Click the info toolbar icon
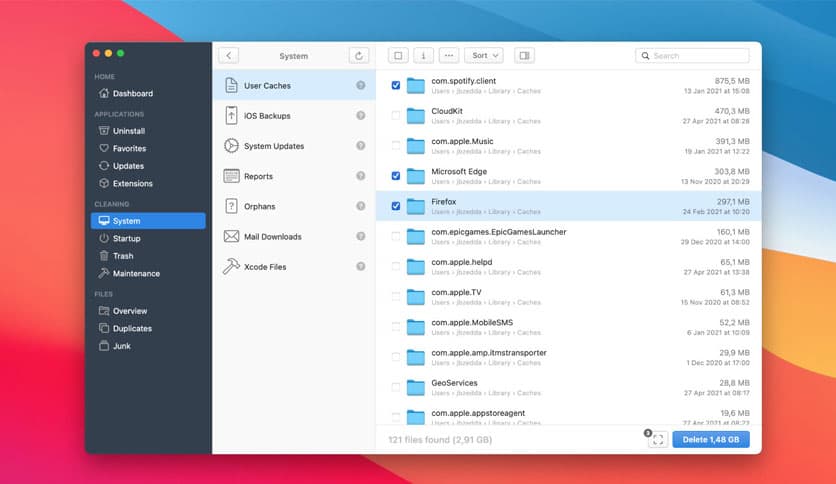 (x=423, y=55)
